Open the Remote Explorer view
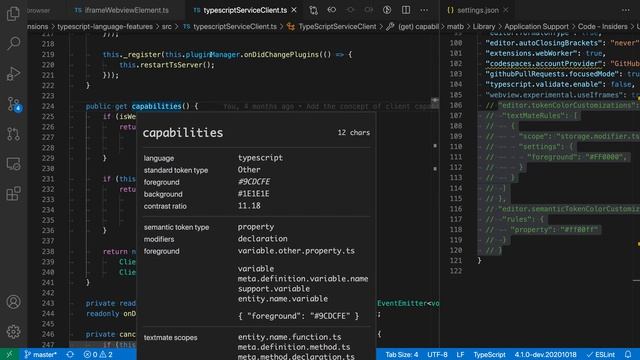This screenshot has width=640, height=360. coord(13,164)
